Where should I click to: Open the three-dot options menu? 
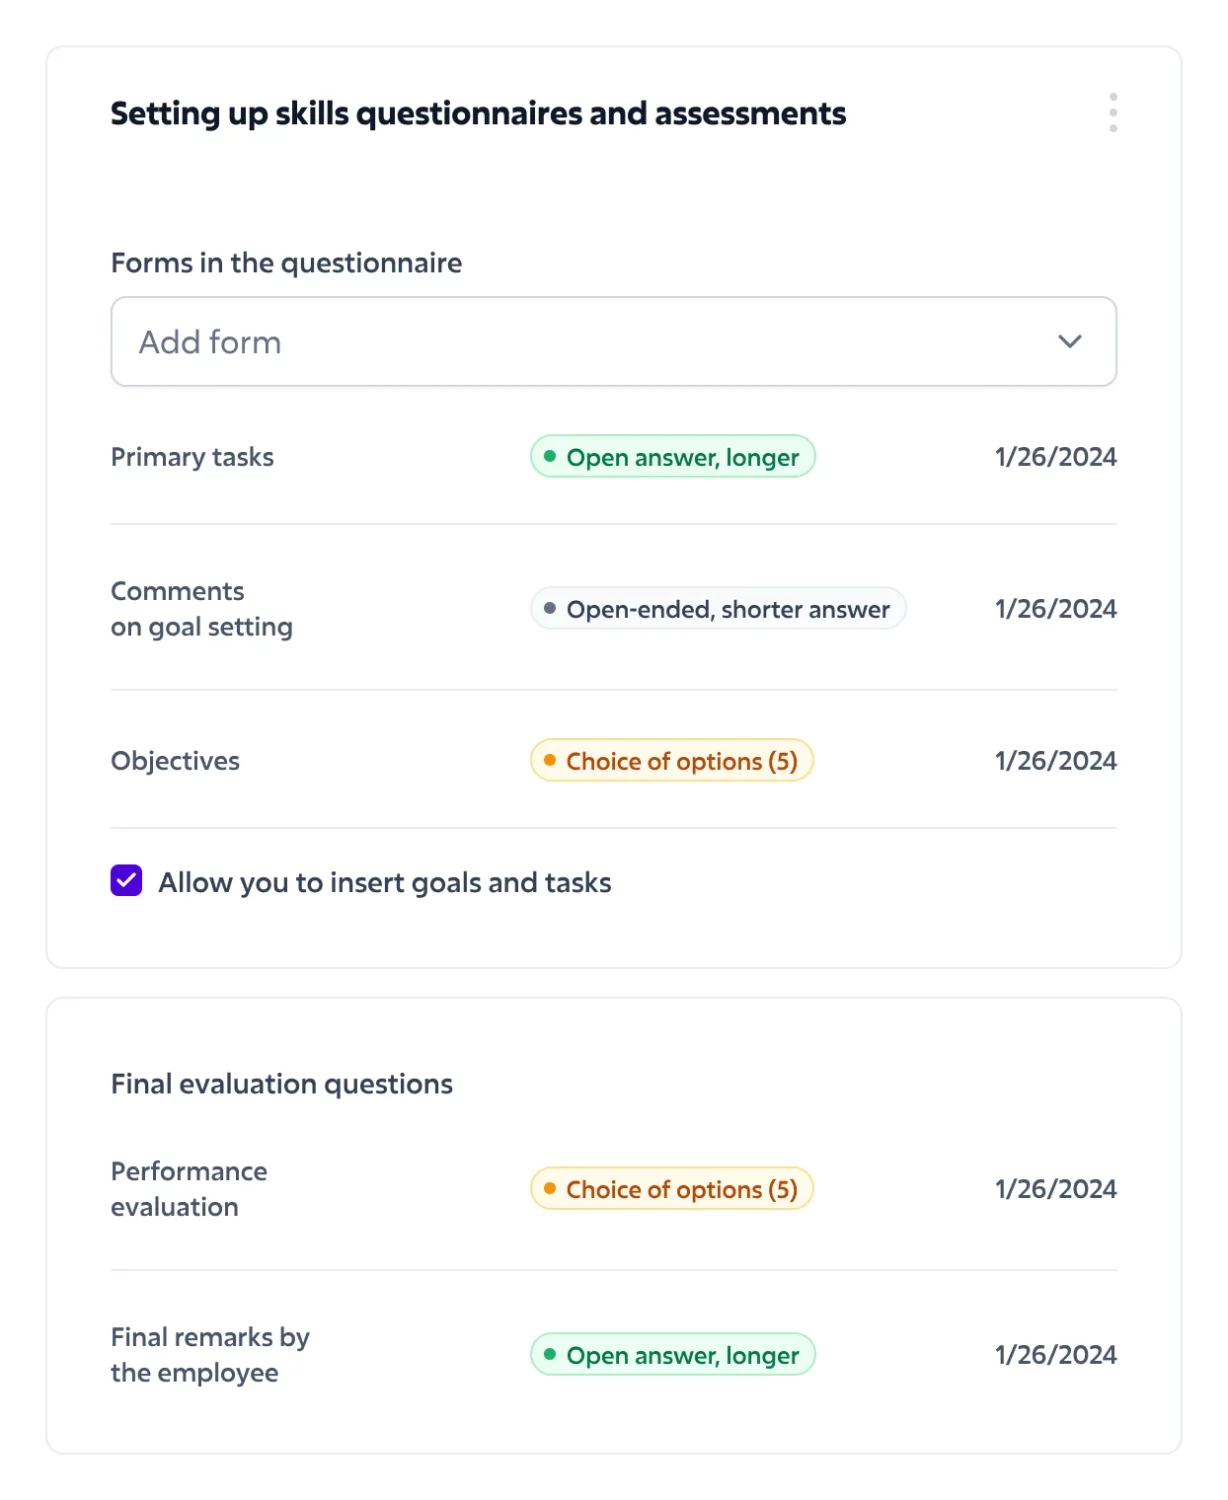[1113, 113]
